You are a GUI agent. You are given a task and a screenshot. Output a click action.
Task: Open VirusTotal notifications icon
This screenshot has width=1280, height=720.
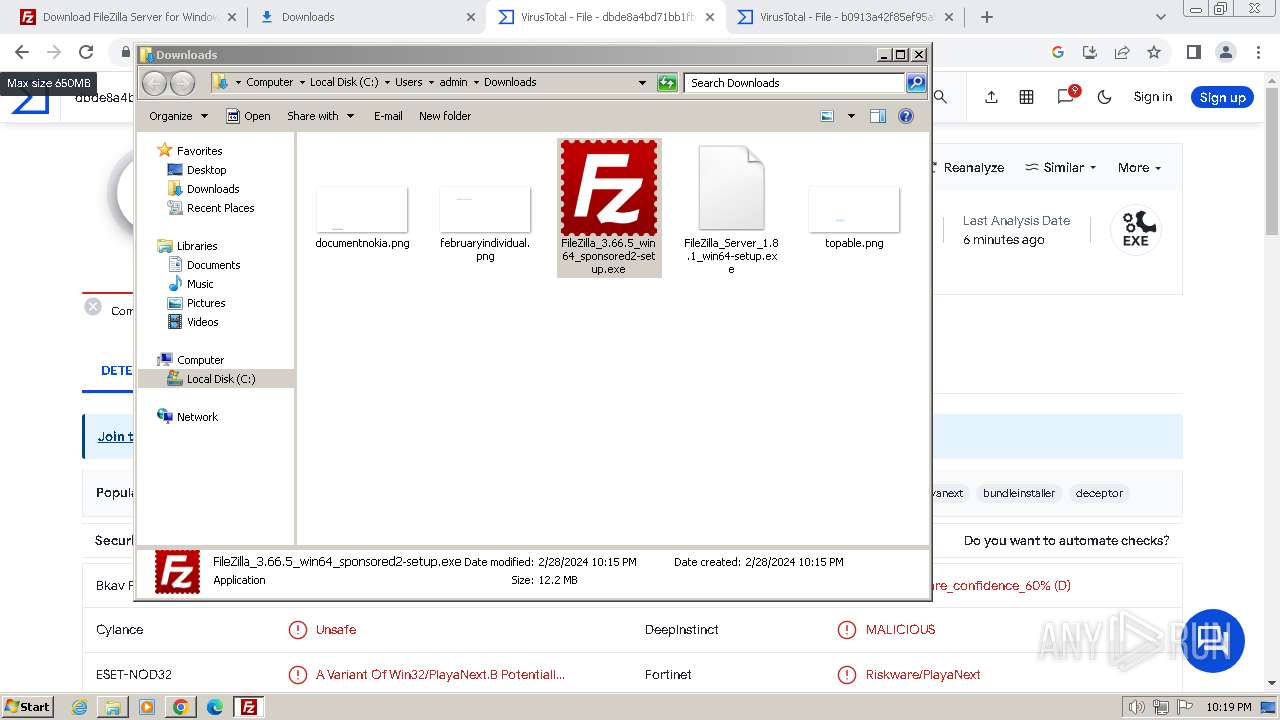(x=1067, y=96)
